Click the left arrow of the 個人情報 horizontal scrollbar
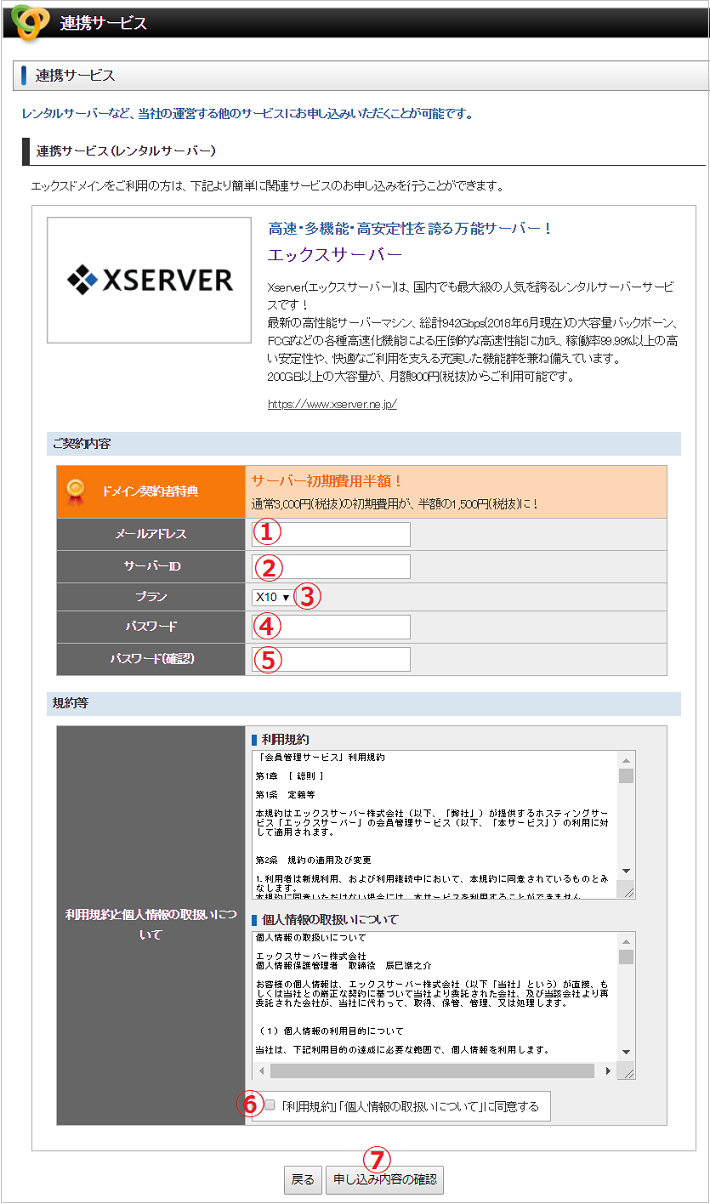 coord(260,1071)
